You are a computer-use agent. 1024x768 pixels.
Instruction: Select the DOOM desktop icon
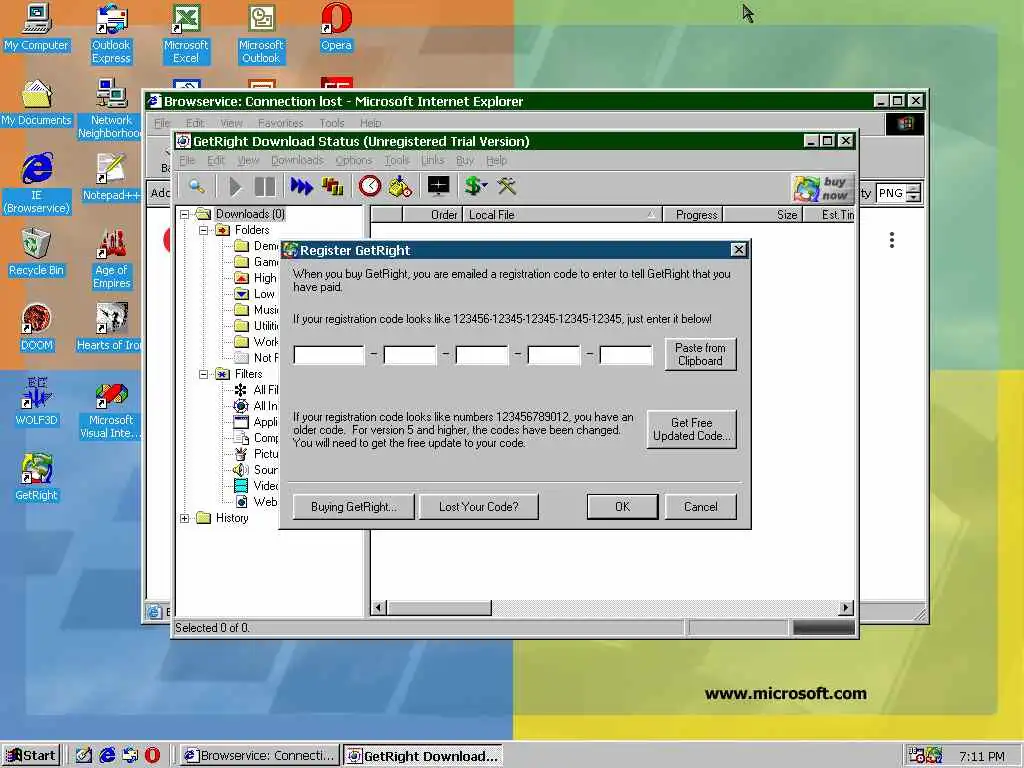(36, 328)
